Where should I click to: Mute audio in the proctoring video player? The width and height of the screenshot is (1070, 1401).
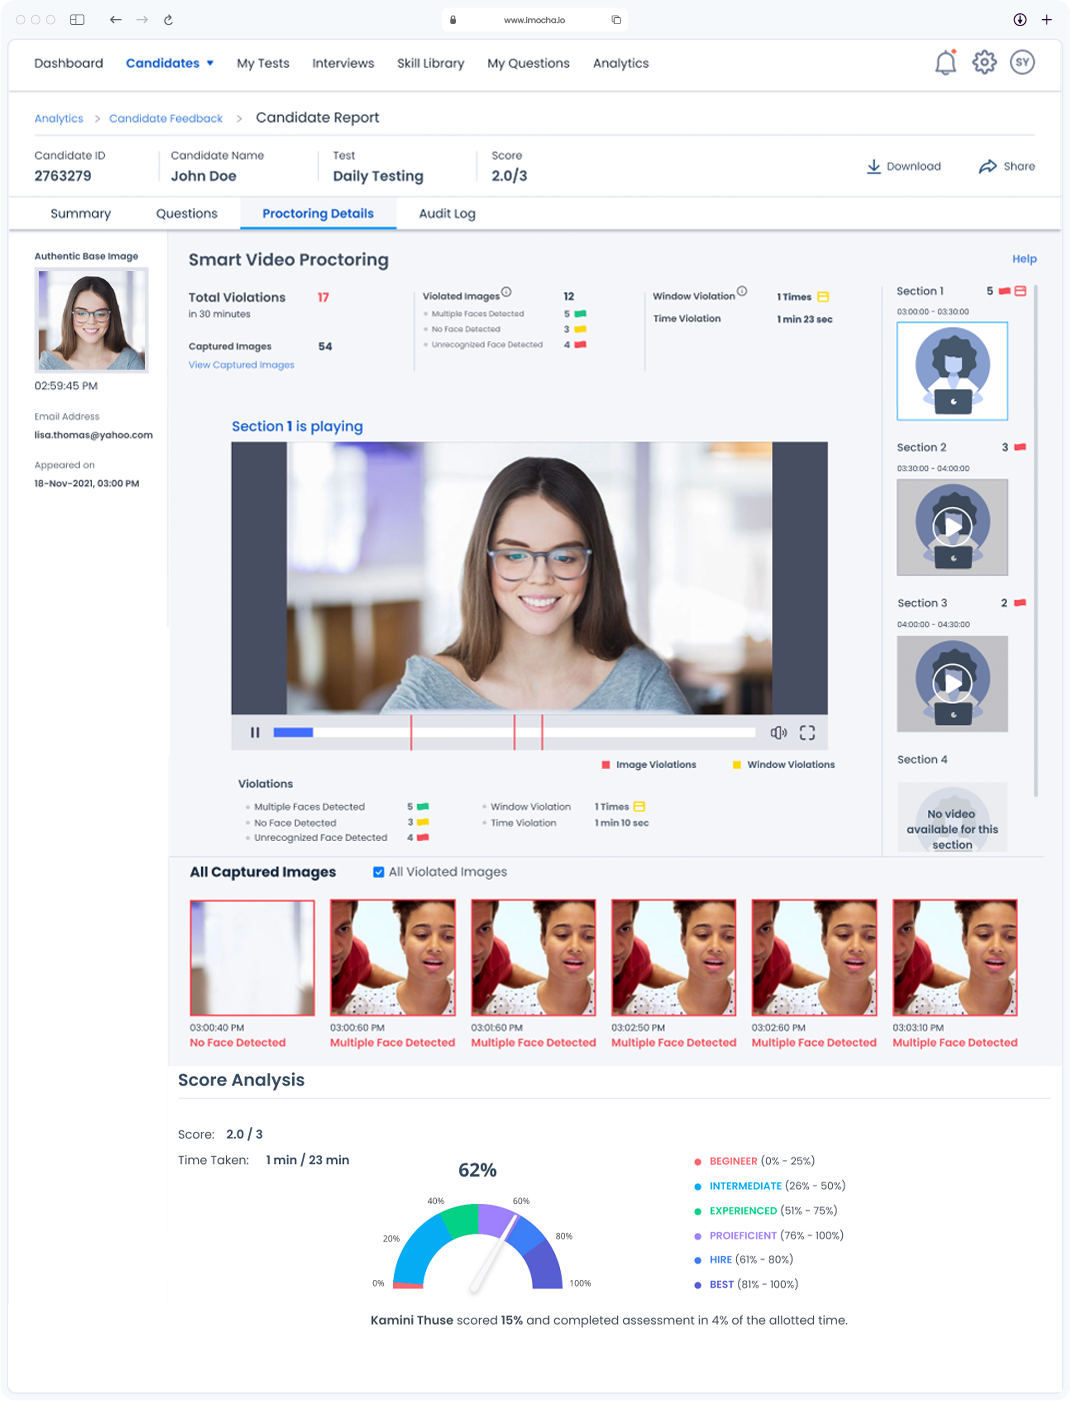point(778,732)
